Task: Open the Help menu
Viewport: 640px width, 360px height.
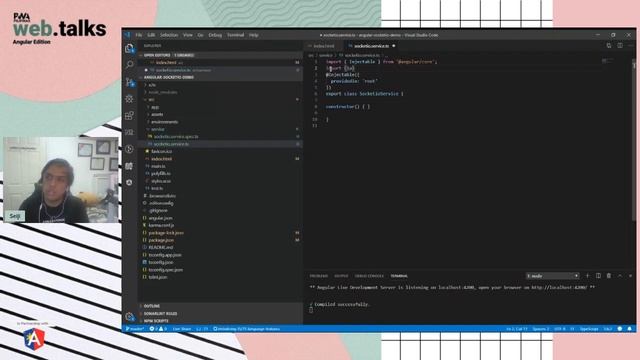Action: coord(253,35)
